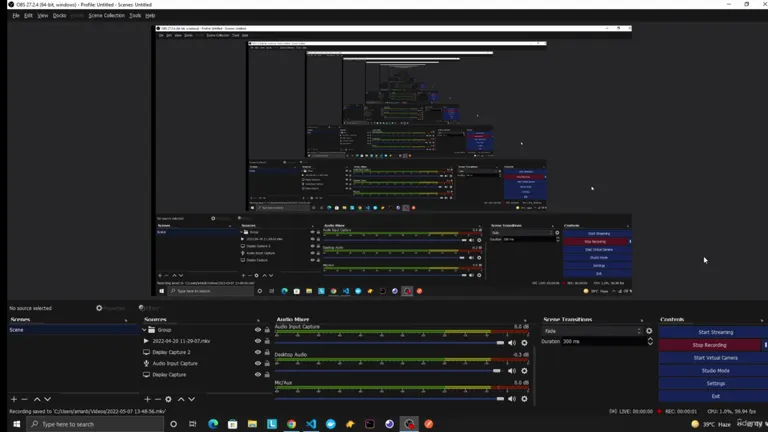Image resolution: width=768 pixels, height=432 pixels.
Task: Add a new scene with plus icon
Action: 14,399
